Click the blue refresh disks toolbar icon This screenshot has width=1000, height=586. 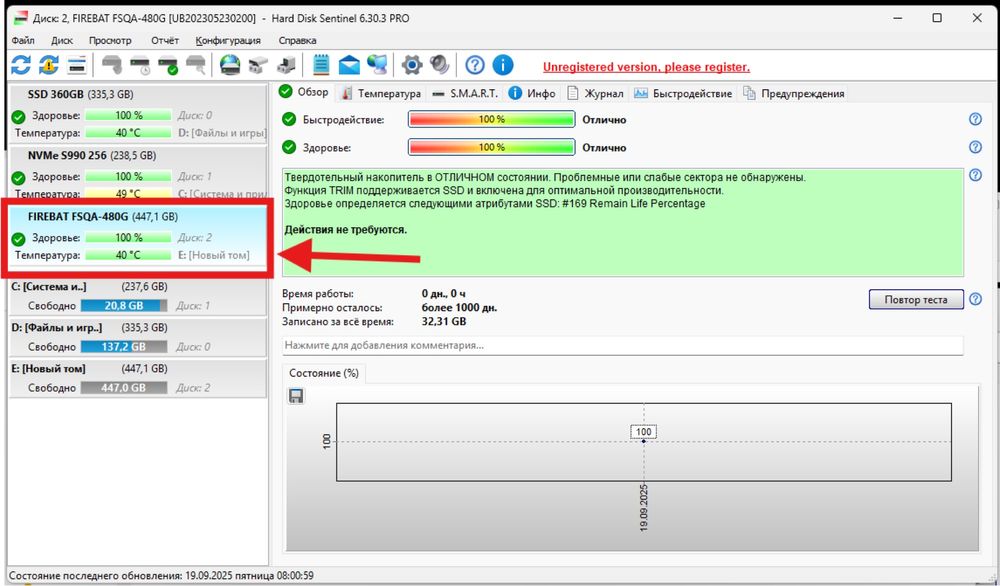coord(20,65)
